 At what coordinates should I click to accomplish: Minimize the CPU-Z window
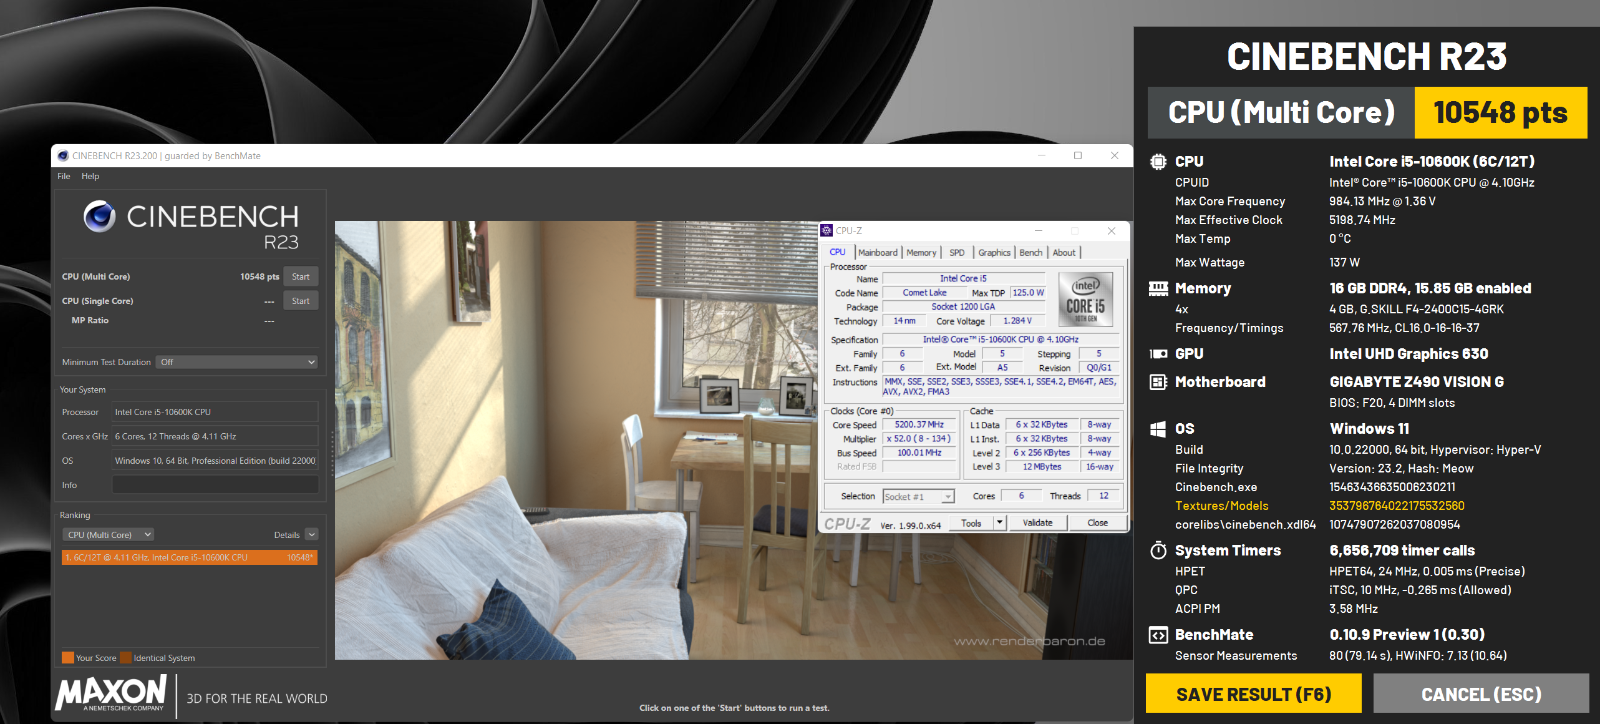(1038, 230)
